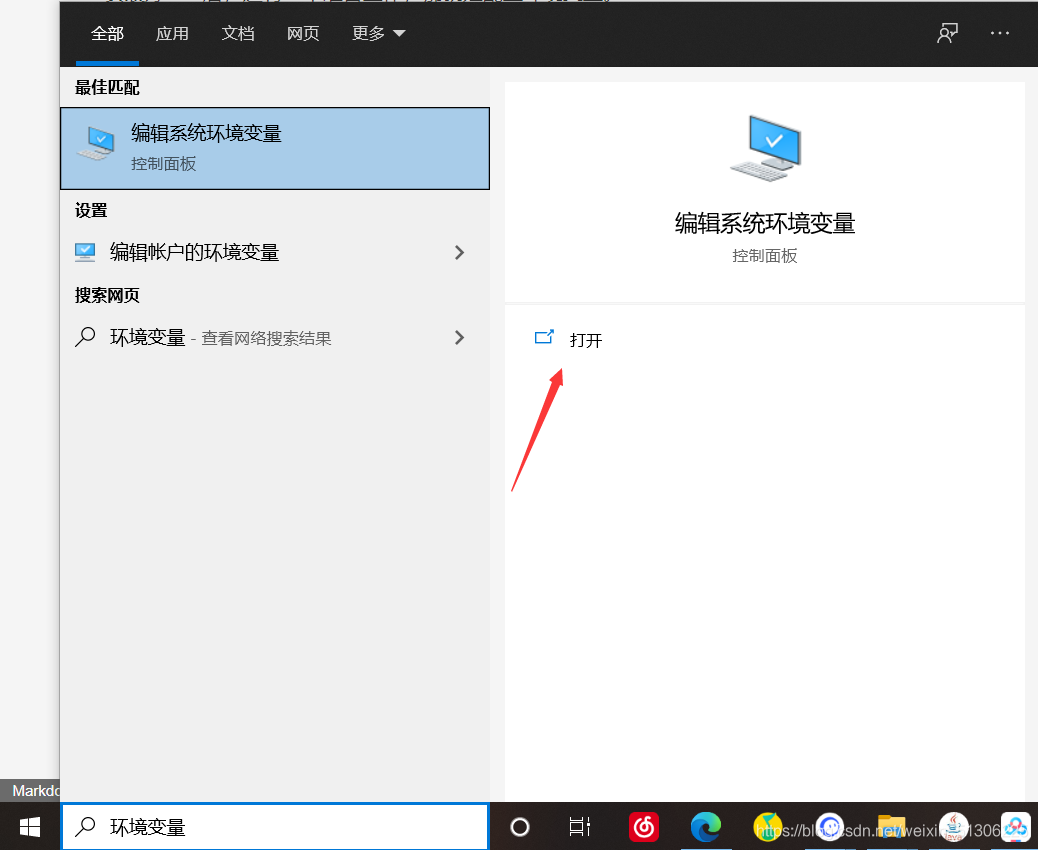The width and height of the screenshot is (1038, 850).
Task: Switch to the 应用 tab
Action: click(172, 33)
